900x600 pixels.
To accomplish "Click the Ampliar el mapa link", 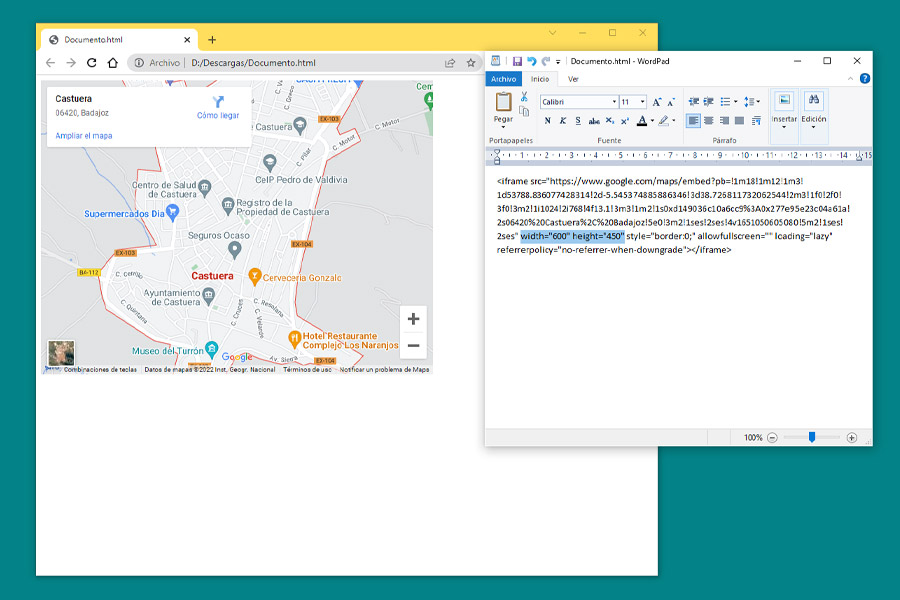I will [84, 136].
